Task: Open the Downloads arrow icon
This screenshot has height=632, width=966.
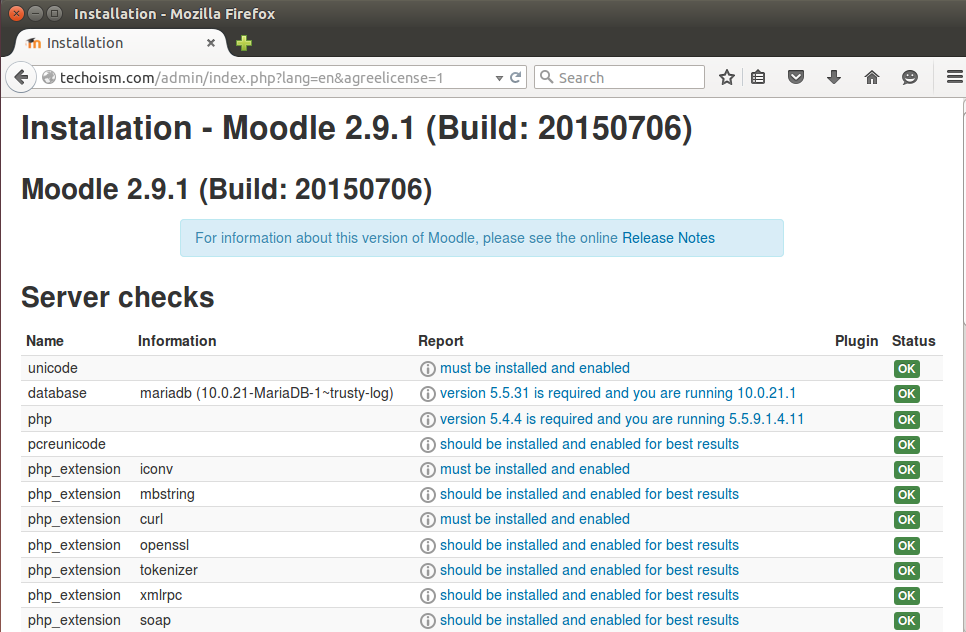Action: coord(834,78)
